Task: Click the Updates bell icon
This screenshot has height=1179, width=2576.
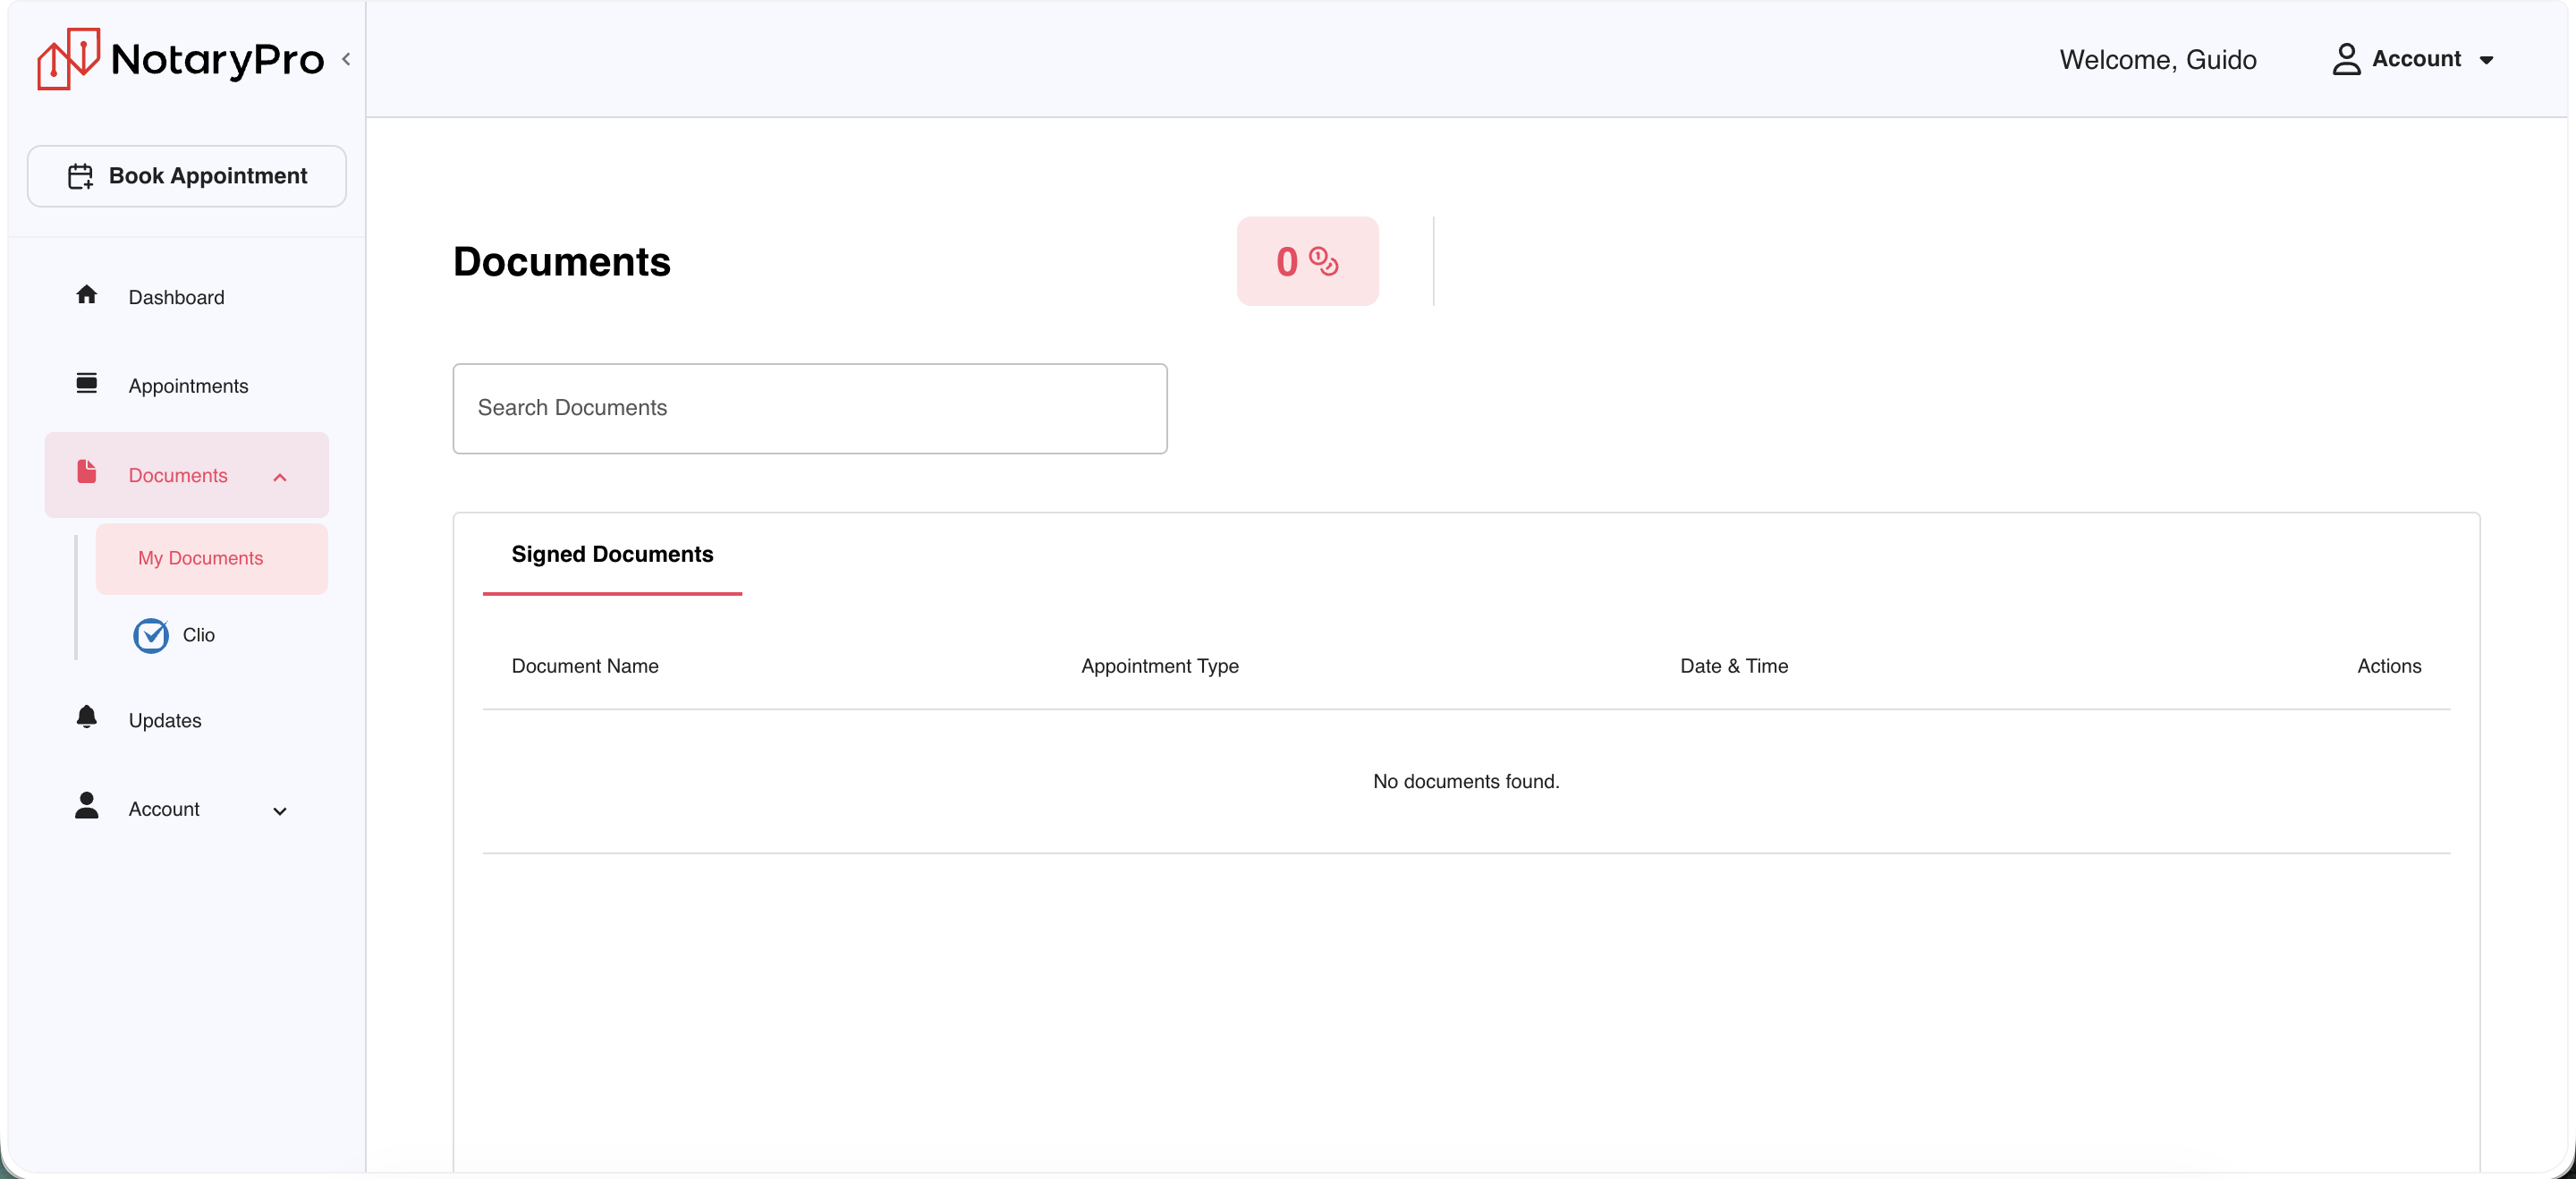Action: [87, 717]
